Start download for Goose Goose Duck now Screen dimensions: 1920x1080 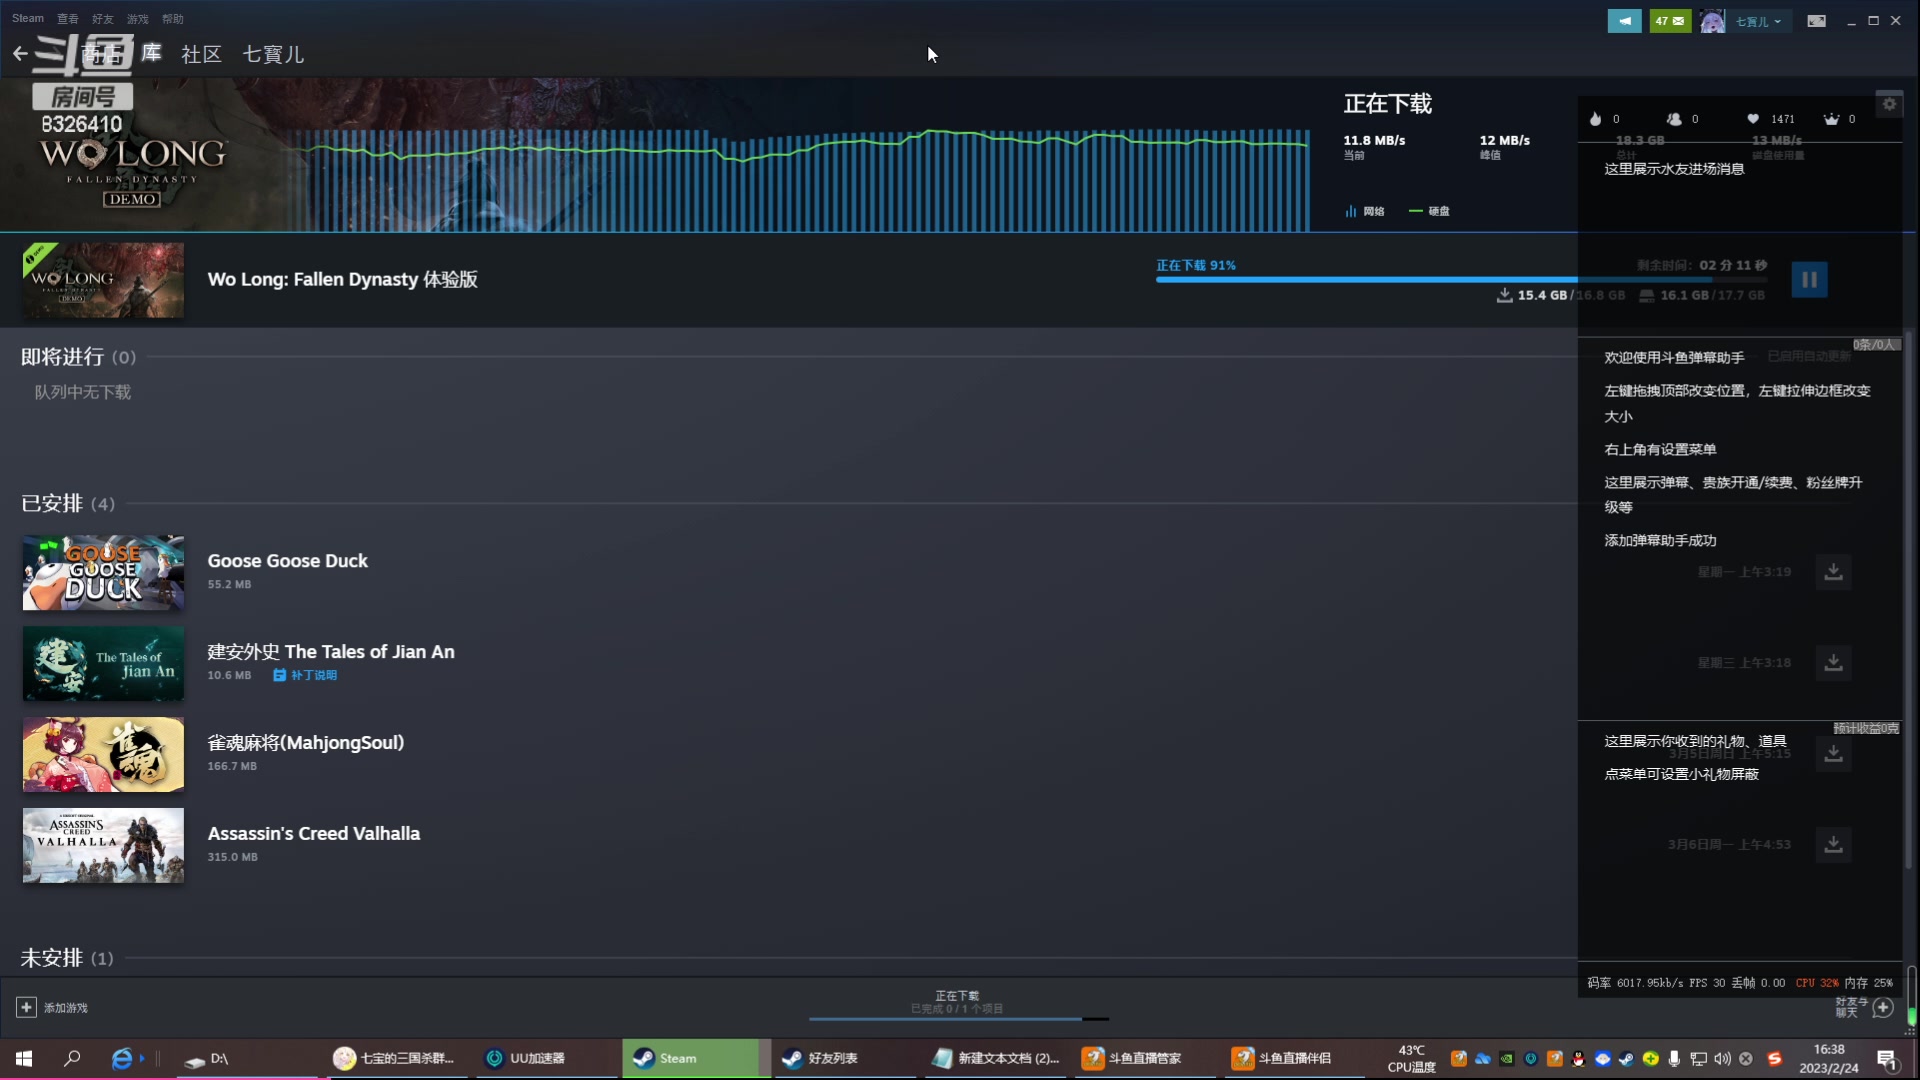point(1833,572)
